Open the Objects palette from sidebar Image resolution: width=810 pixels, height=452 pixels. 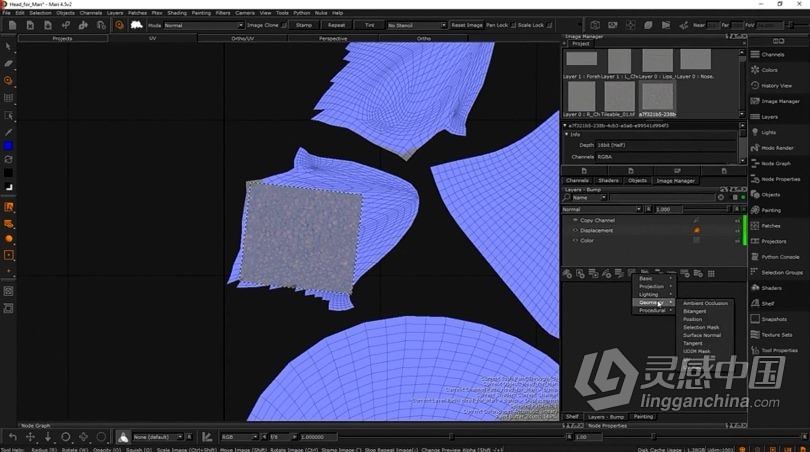coord(766,195)
